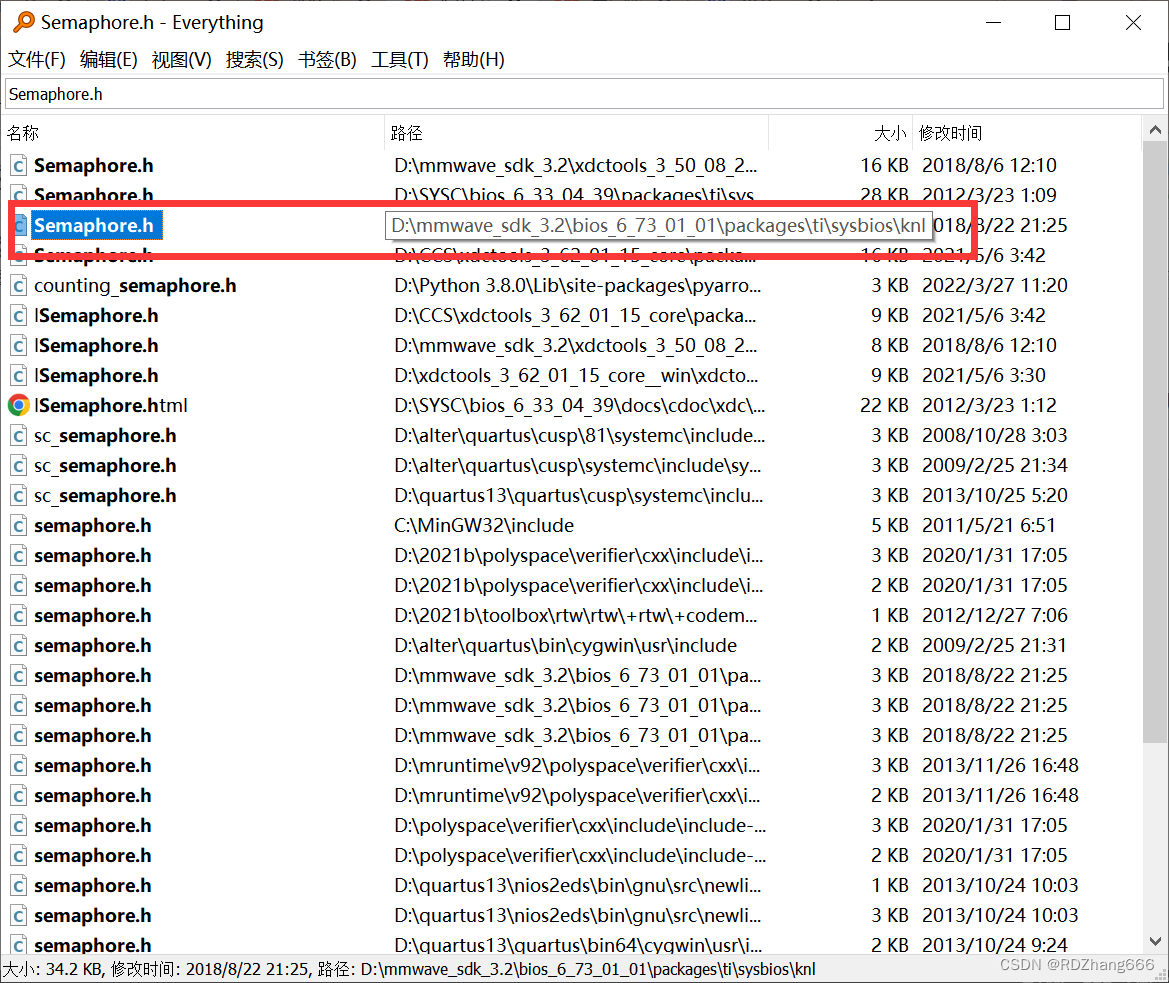Screen dimensions: 1169x983
Task: Click the scroll down arrow of results list
Action: pos(1155,941)
